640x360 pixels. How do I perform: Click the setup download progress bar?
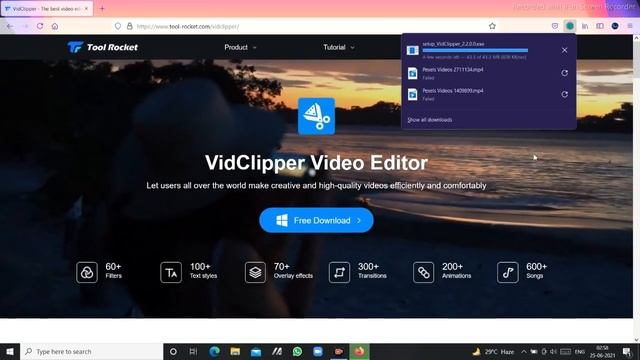(475, 51)
